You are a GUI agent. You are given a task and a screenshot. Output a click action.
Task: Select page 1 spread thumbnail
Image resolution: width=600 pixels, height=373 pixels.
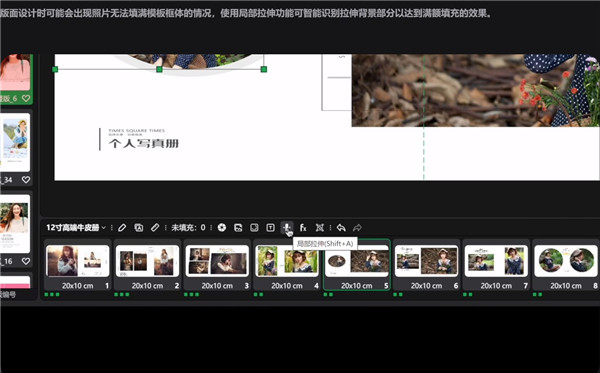77,261
